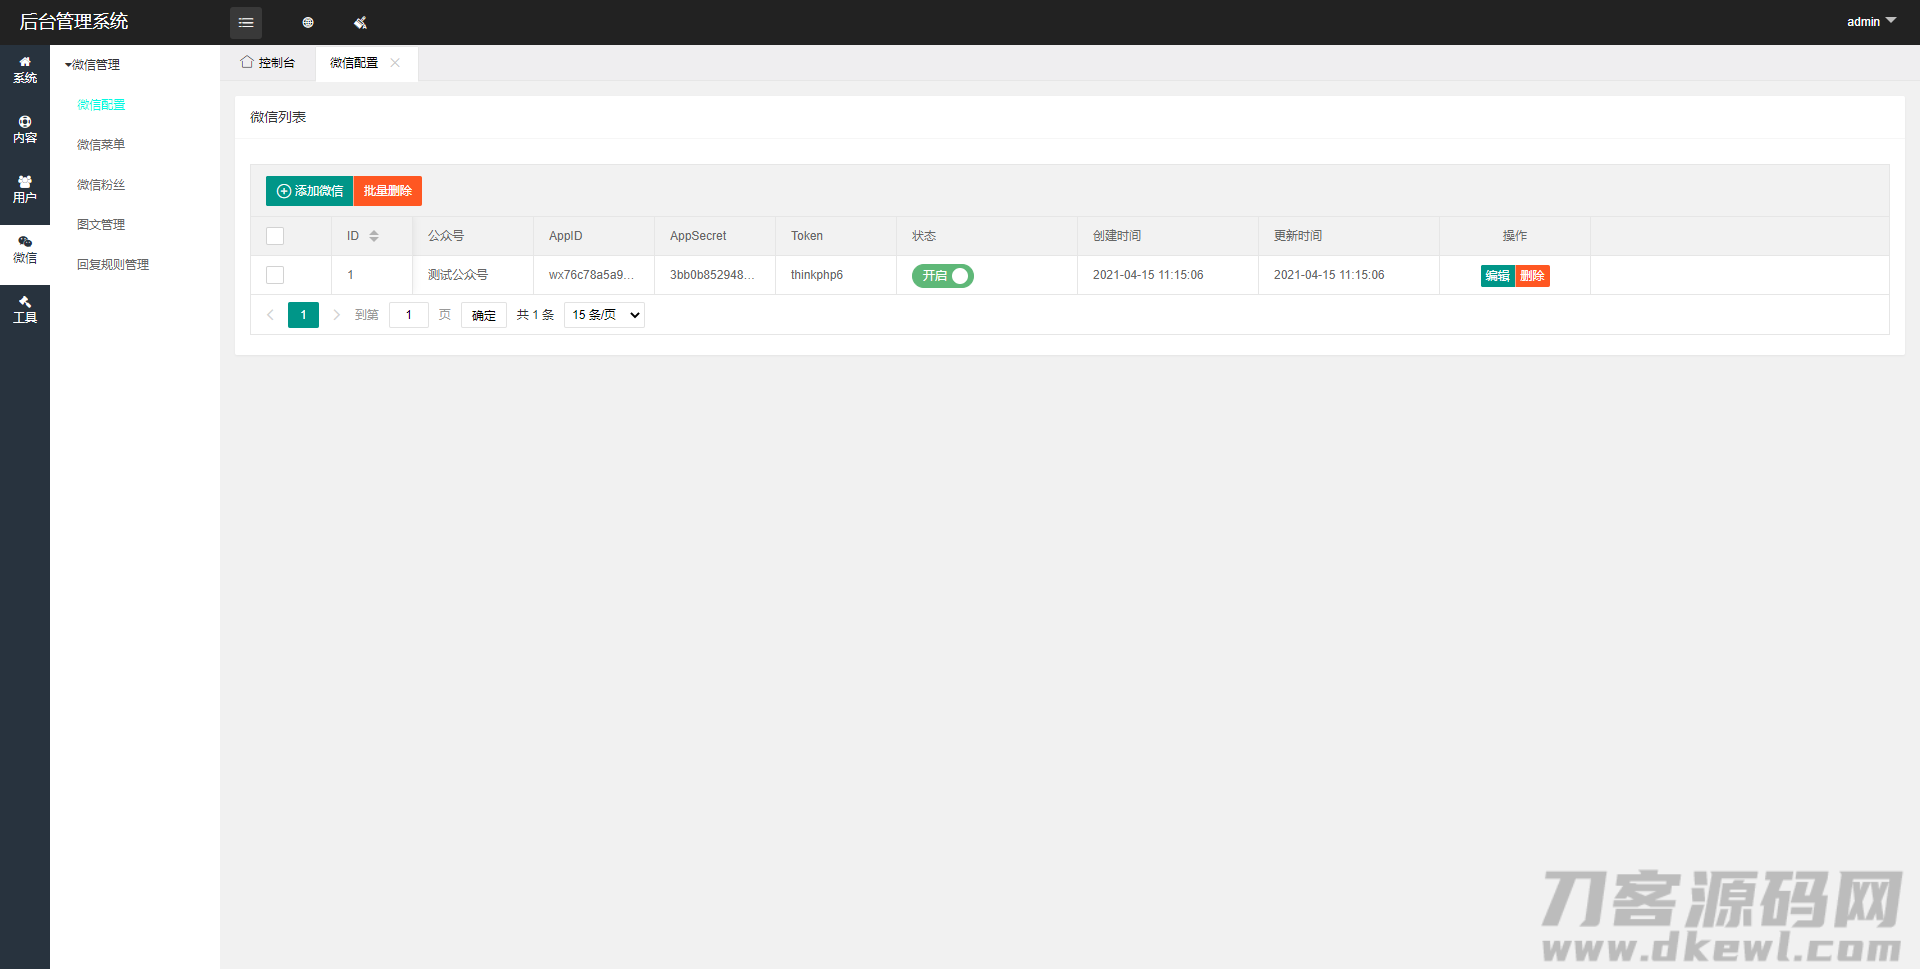Click the 添加微信 button

click(x=309, y=191)
